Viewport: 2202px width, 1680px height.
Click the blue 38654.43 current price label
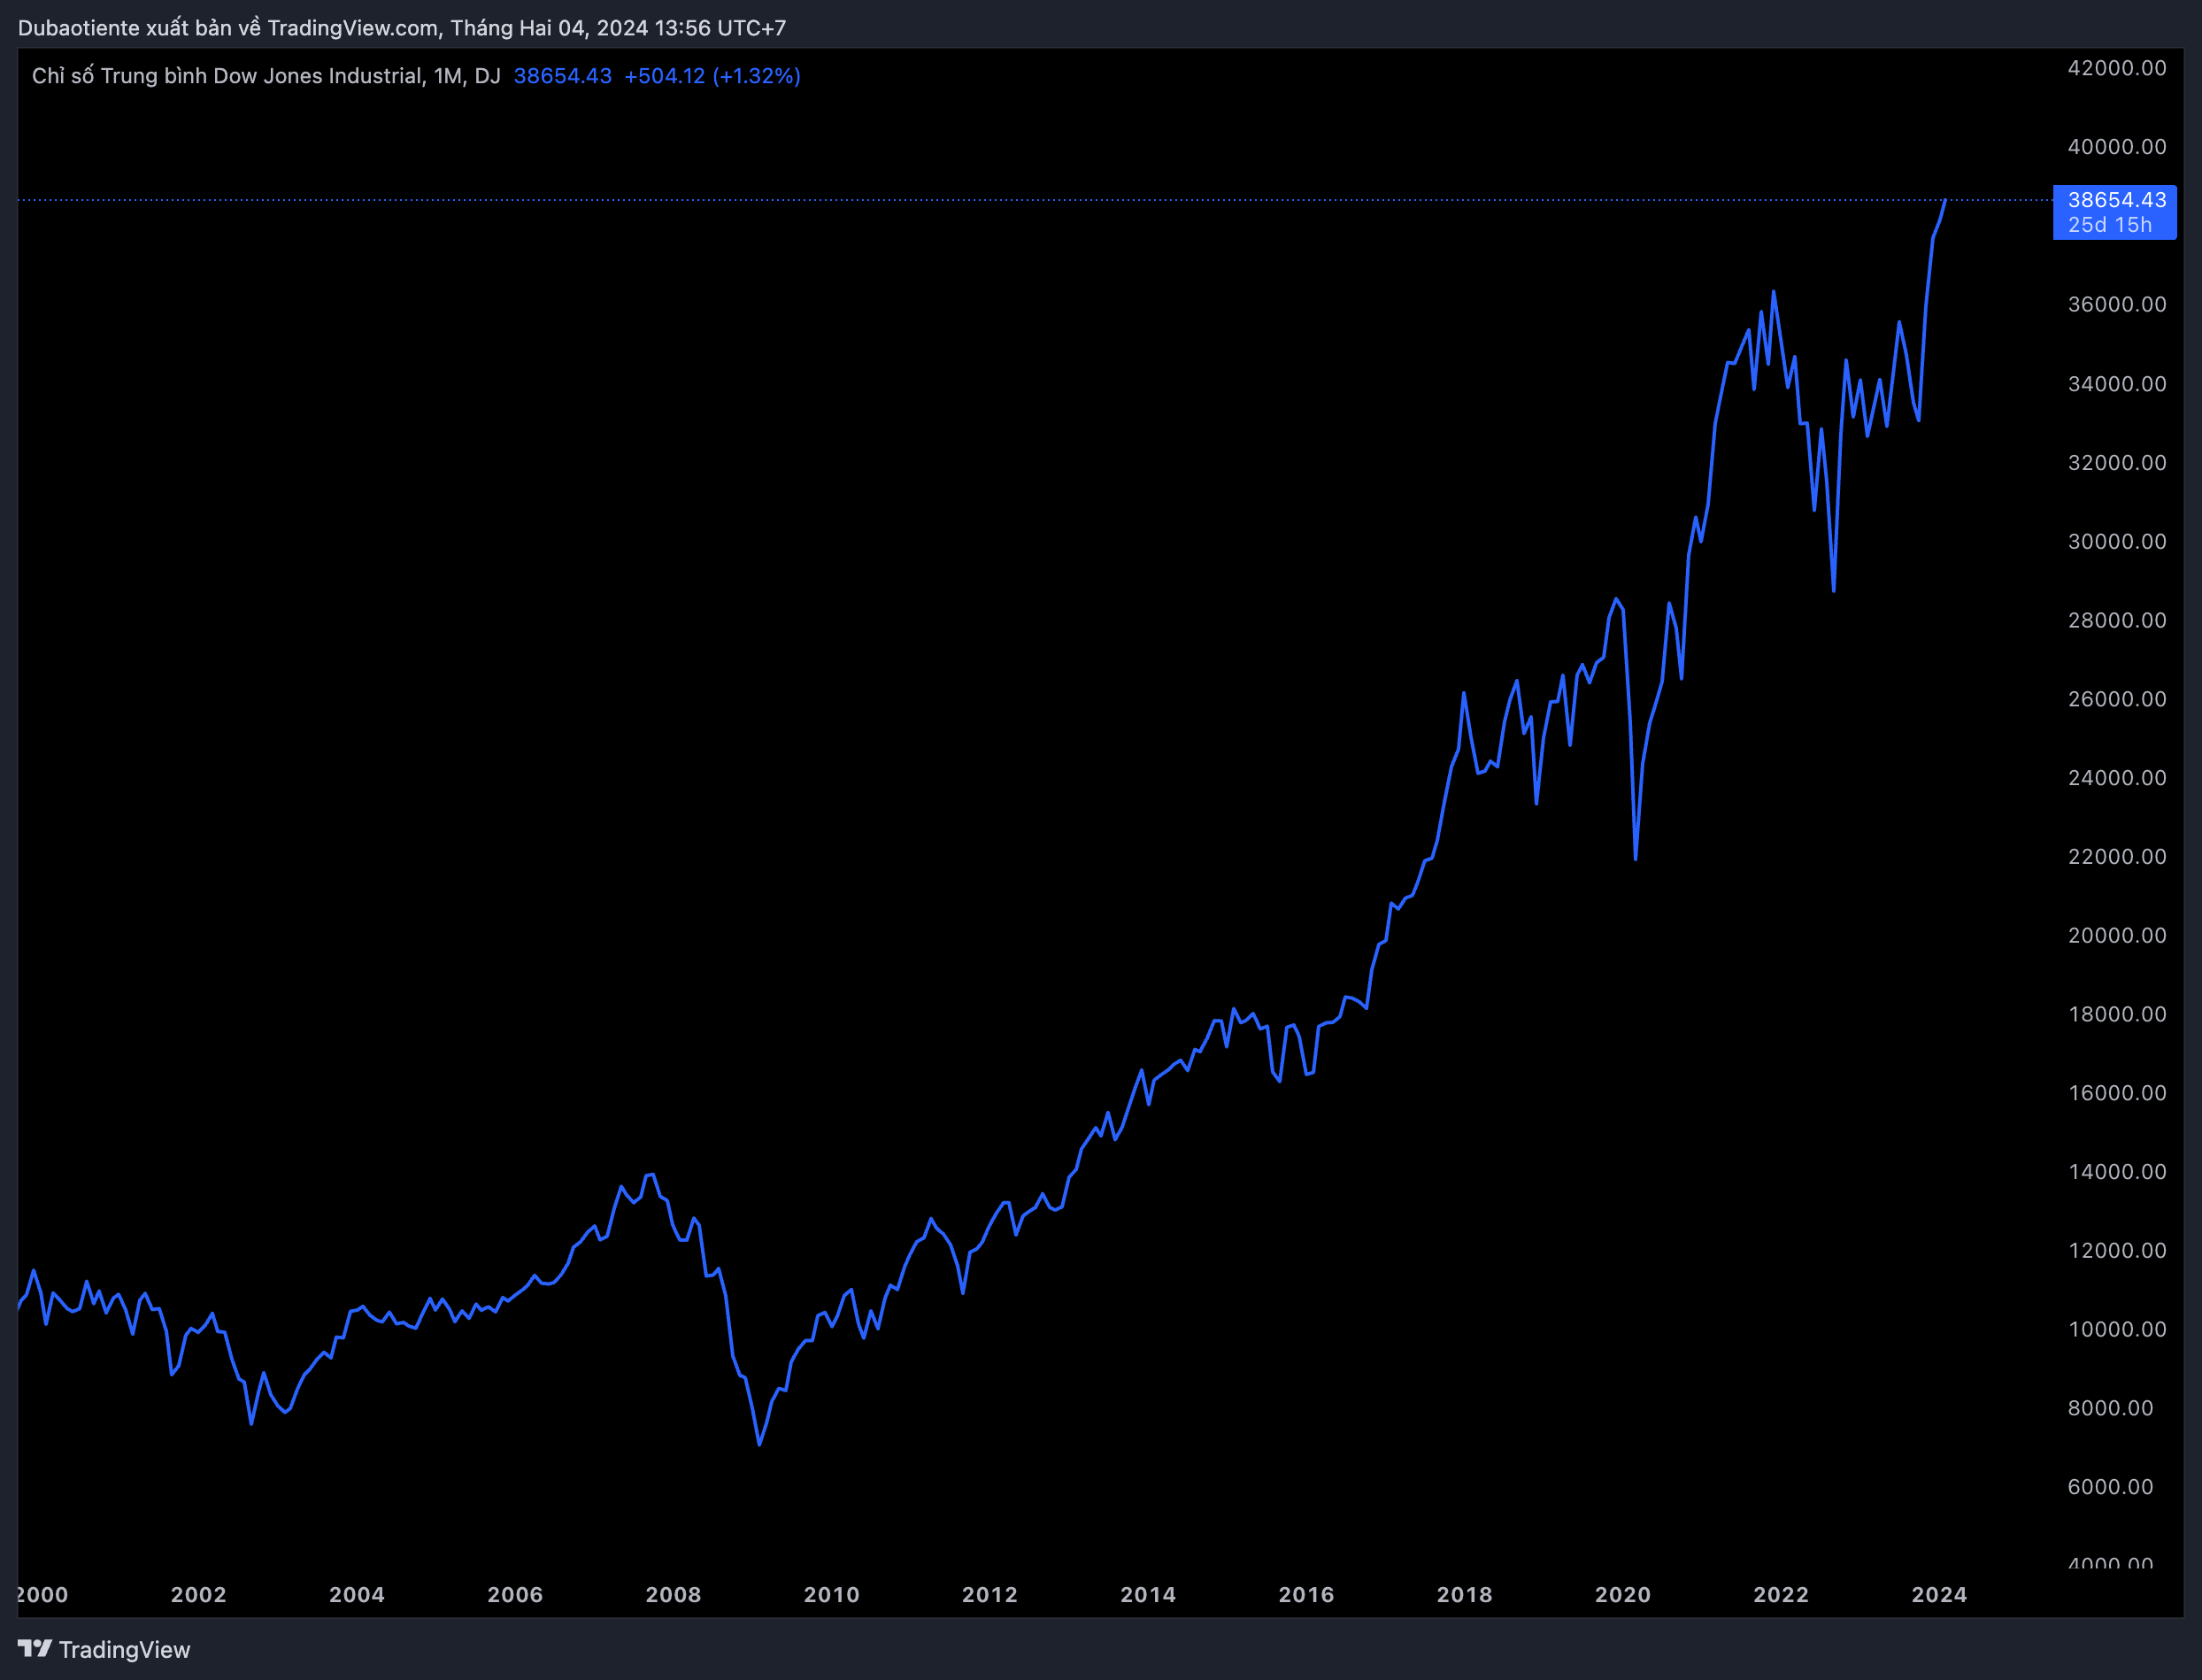click(x=2116, y=200)
